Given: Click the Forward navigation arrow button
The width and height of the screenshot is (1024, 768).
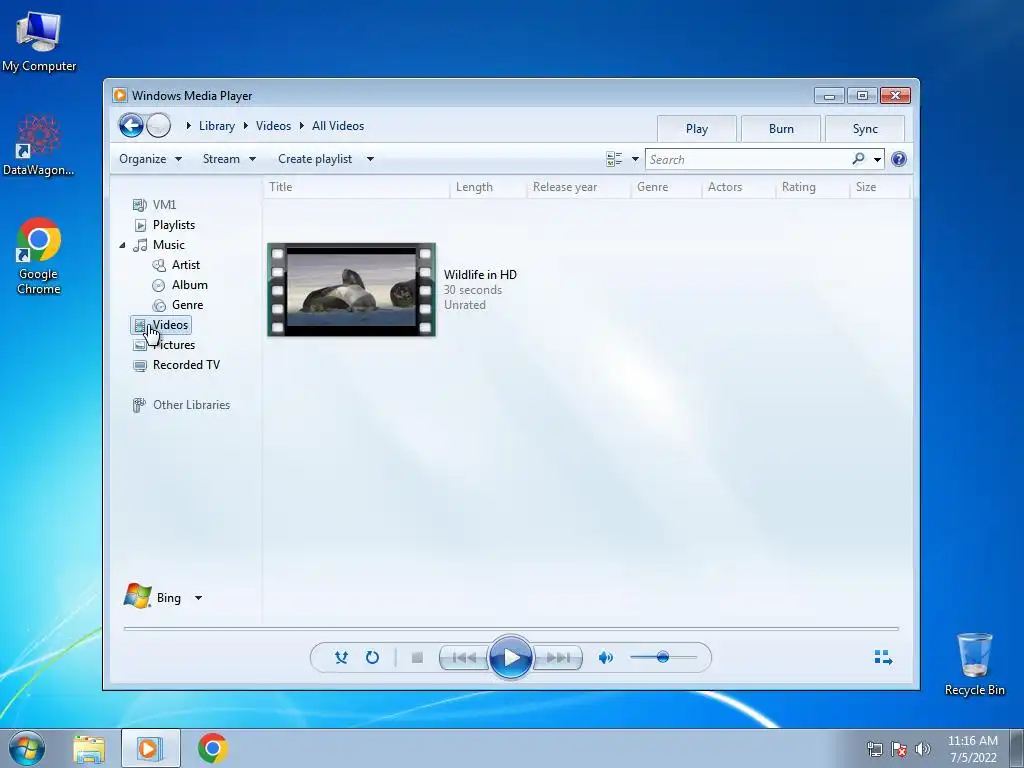Looking at the screenshot, I should (x=159, y=125).
